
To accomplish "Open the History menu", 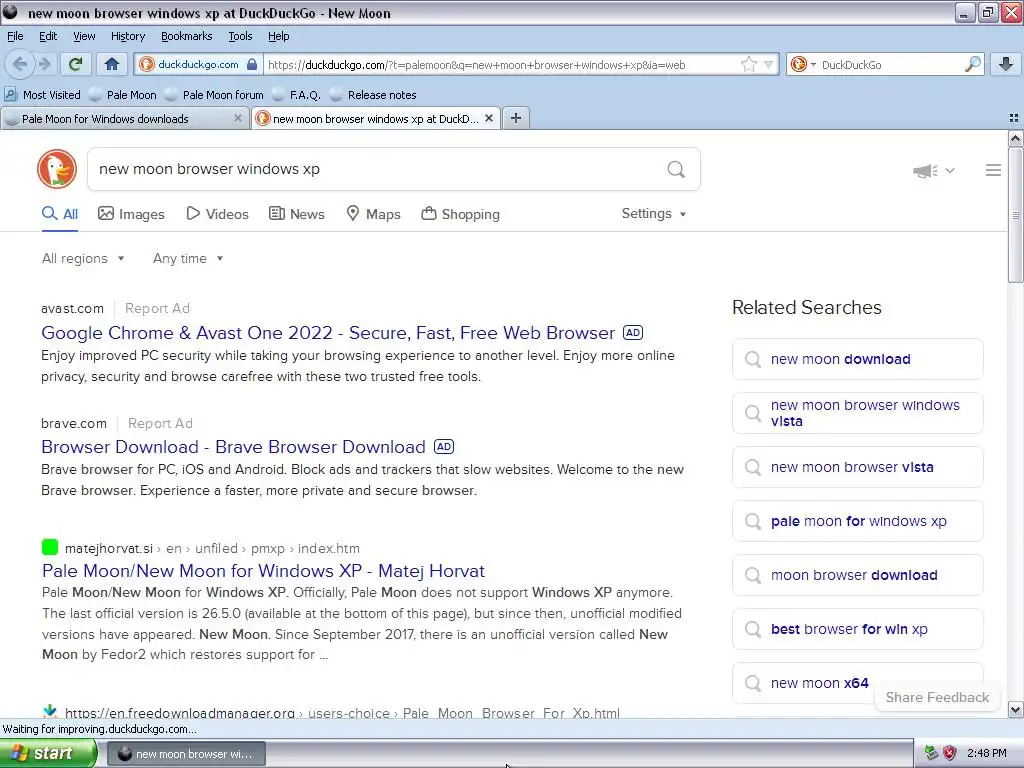I will point(127,36).
